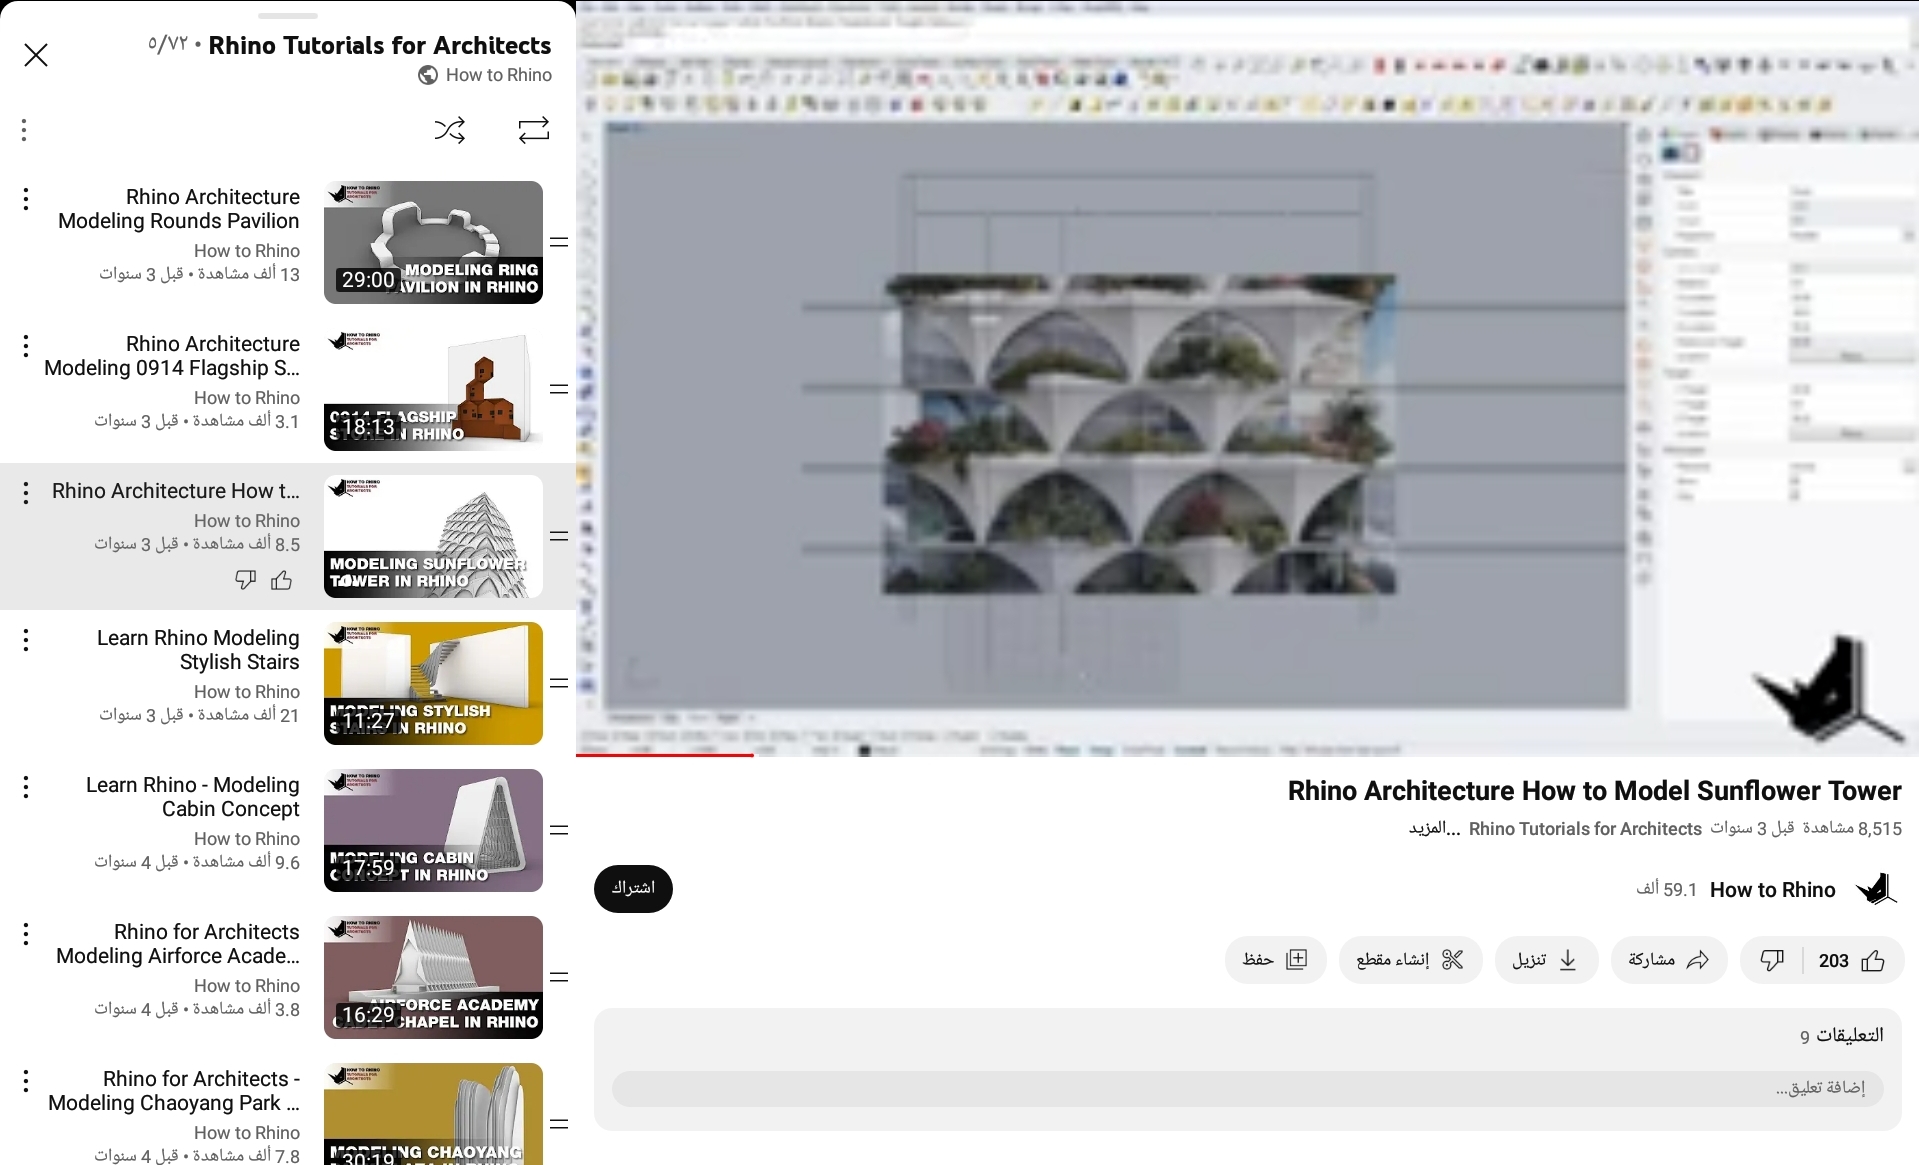1919x1165 pixels.
Task: Open playlist options three-dot menu
Action: point(24,130)
